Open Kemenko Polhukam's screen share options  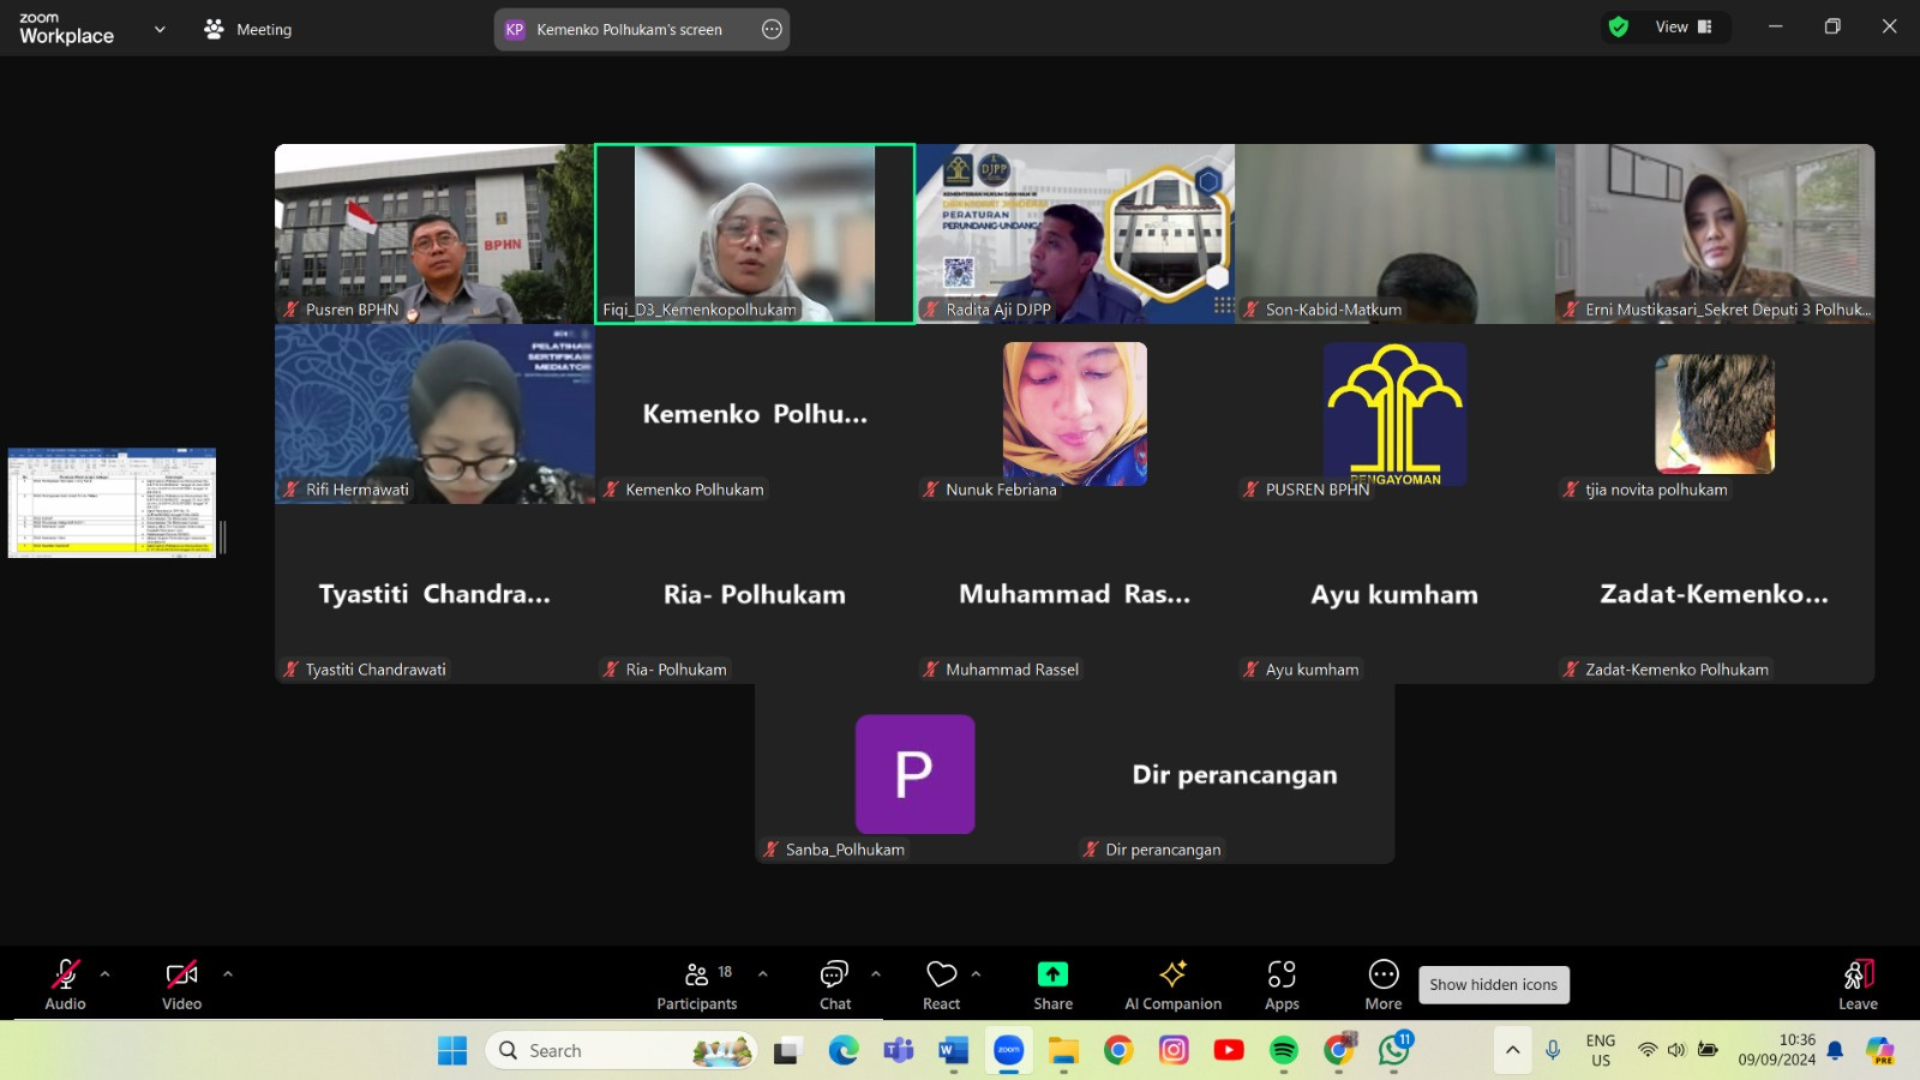coord(772,29)
